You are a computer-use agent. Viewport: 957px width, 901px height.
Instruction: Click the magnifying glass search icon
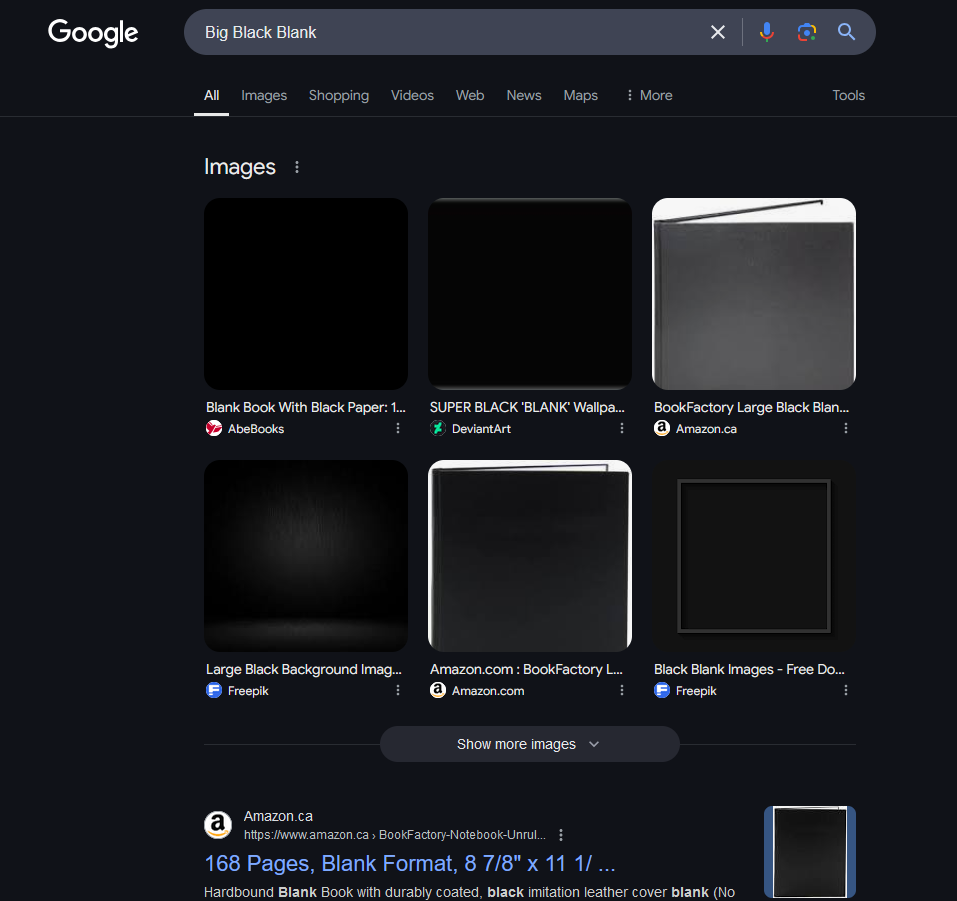click(846, 32)
